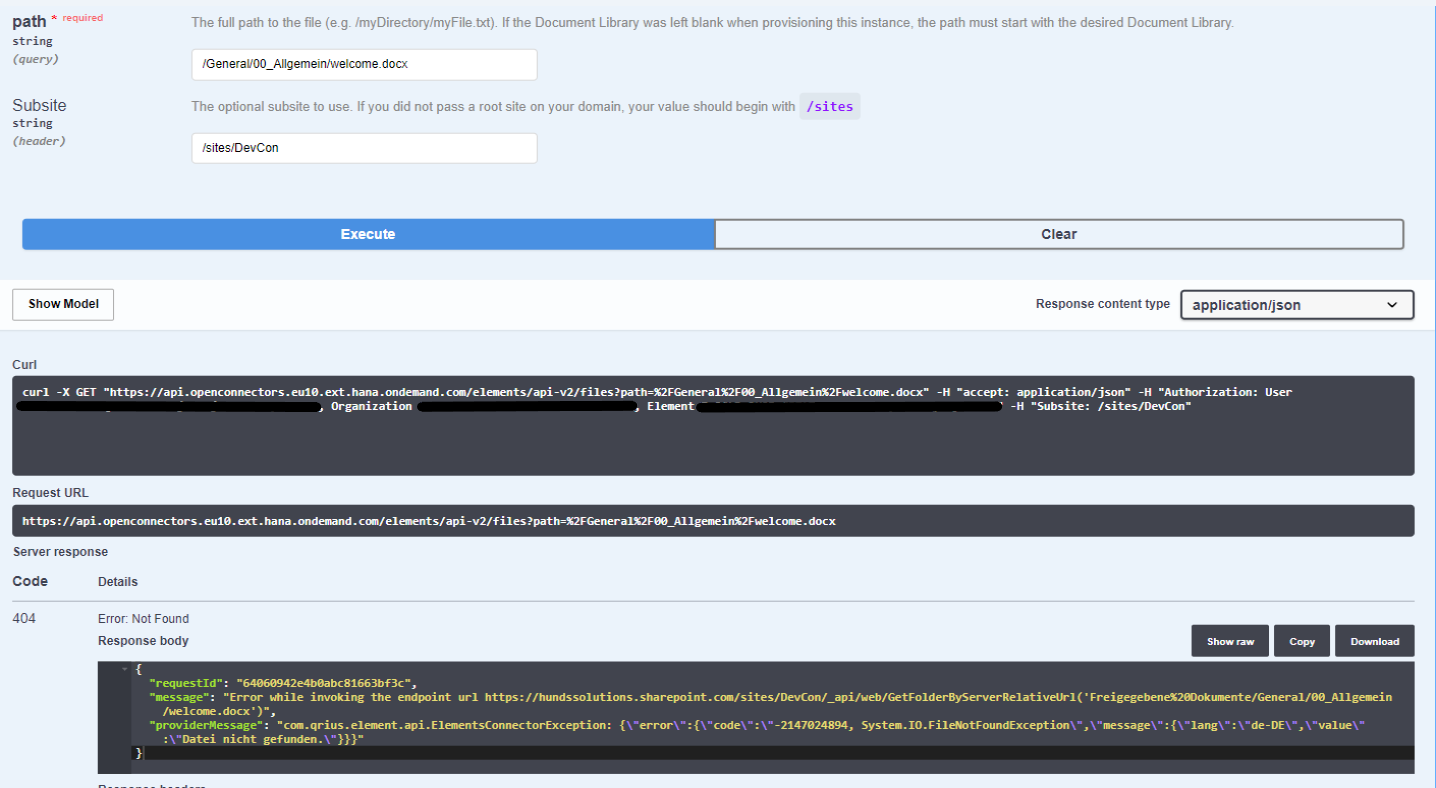Focus the Subsite input field

pos(364,148)
